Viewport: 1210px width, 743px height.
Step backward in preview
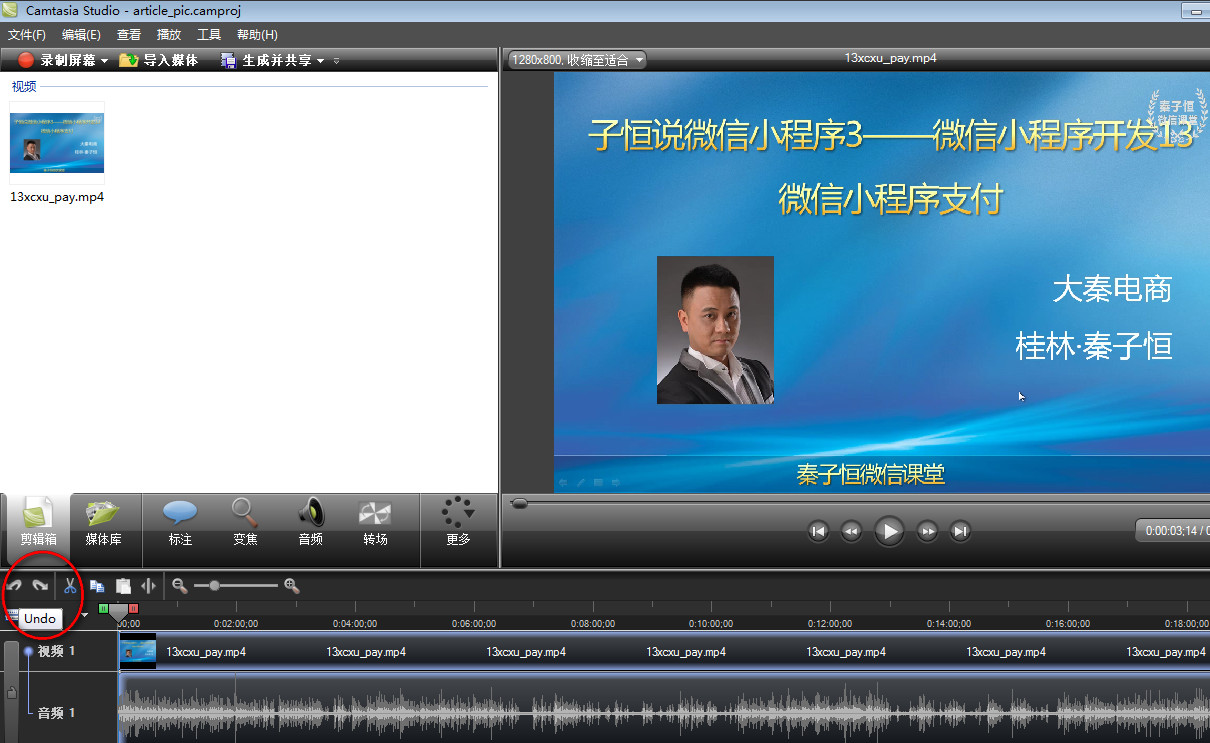coord(851,531)
